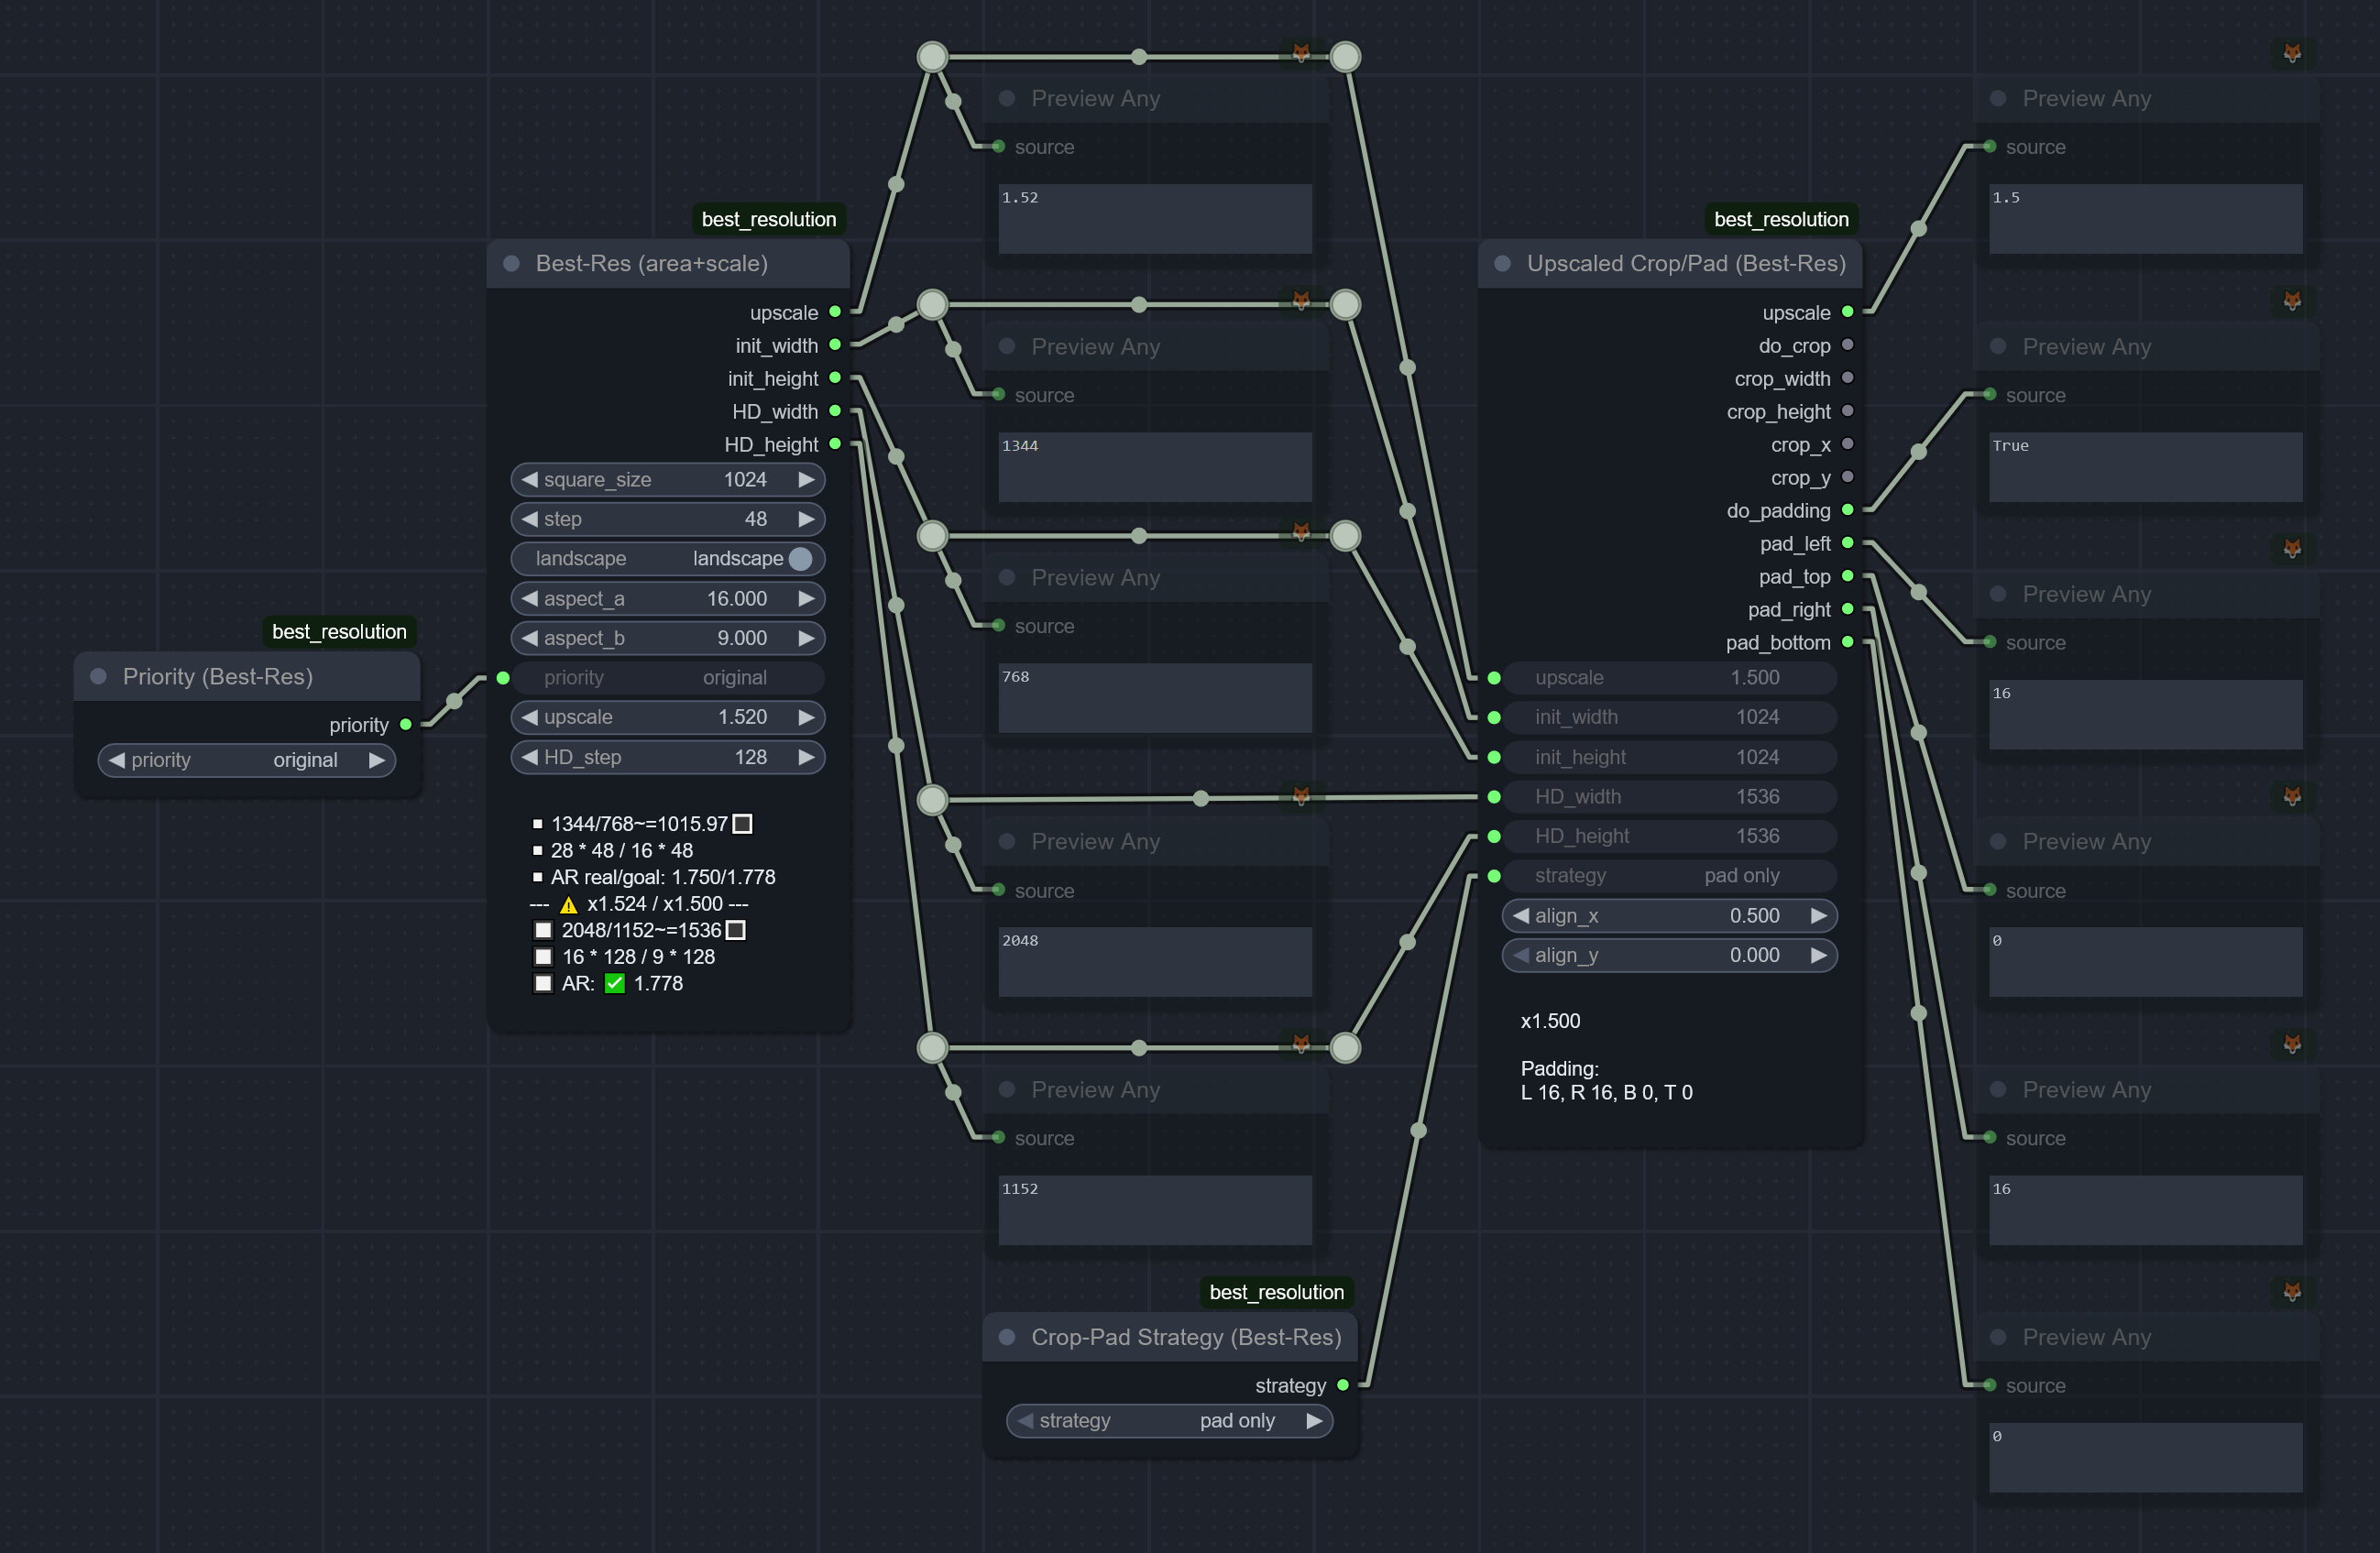The height and width of the screenshot is (1553, 2380).
Task: Collapse the Crop-Pad Strategy (Best-Res) node via its dot
Action: coord(1007,1337)
